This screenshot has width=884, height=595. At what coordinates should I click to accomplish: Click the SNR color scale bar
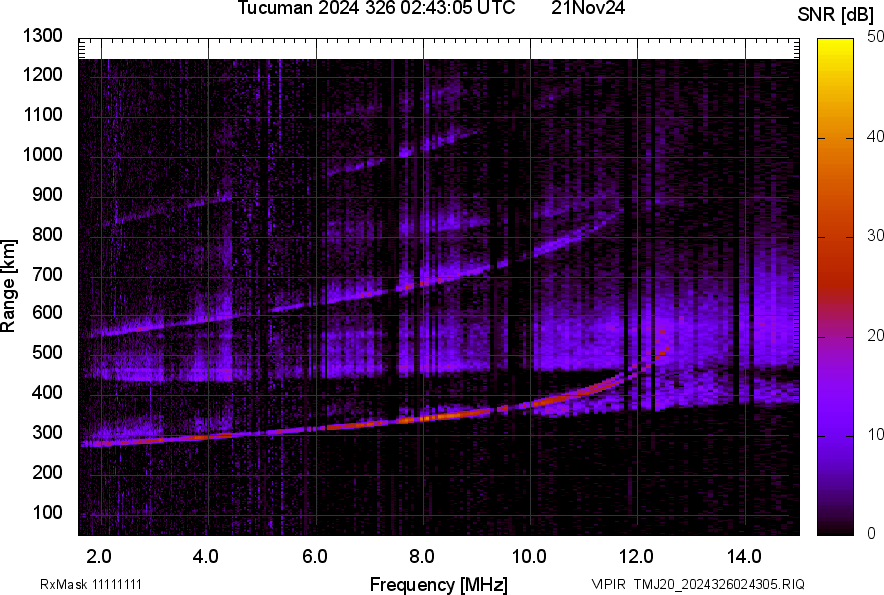pos(835,287)
